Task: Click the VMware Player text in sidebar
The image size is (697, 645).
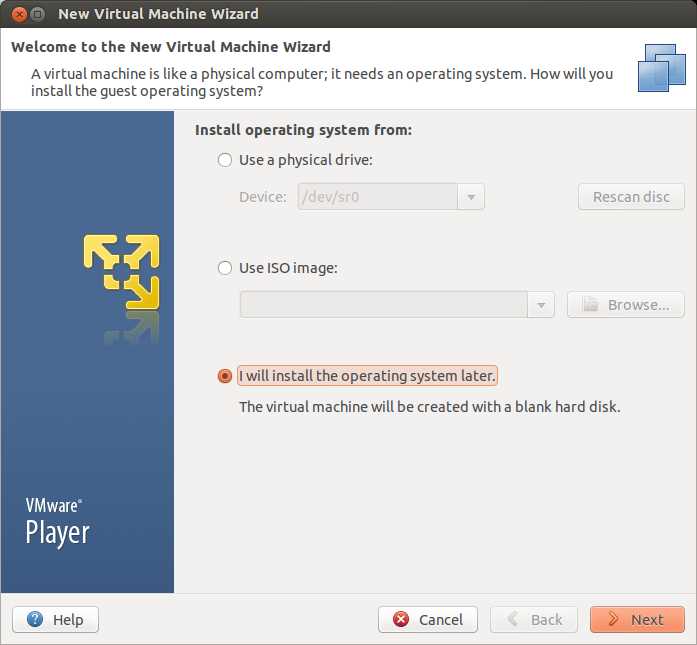Action: 57,522
